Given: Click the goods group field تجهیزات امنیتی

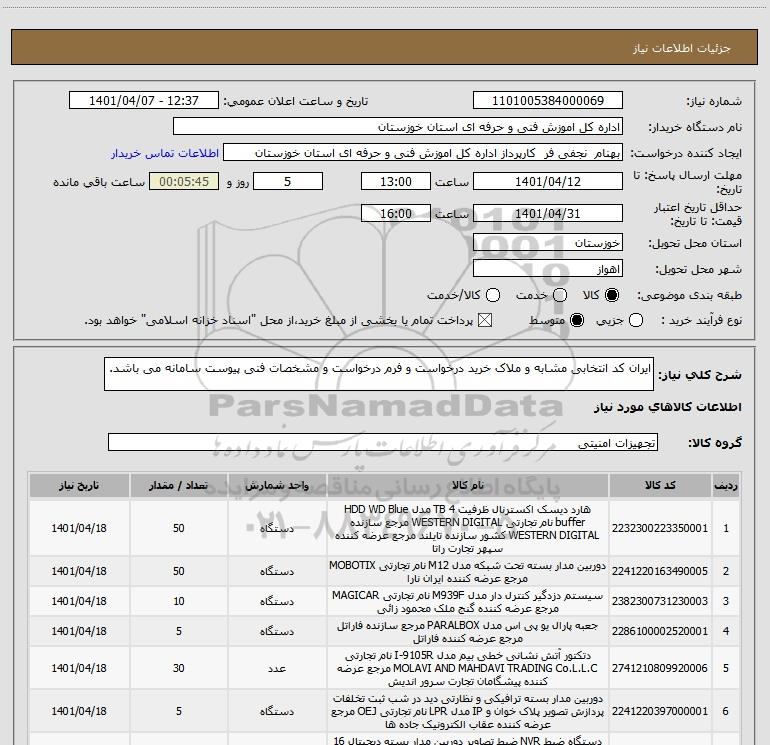Looking at the screenshot, I should tap(383, 442).
